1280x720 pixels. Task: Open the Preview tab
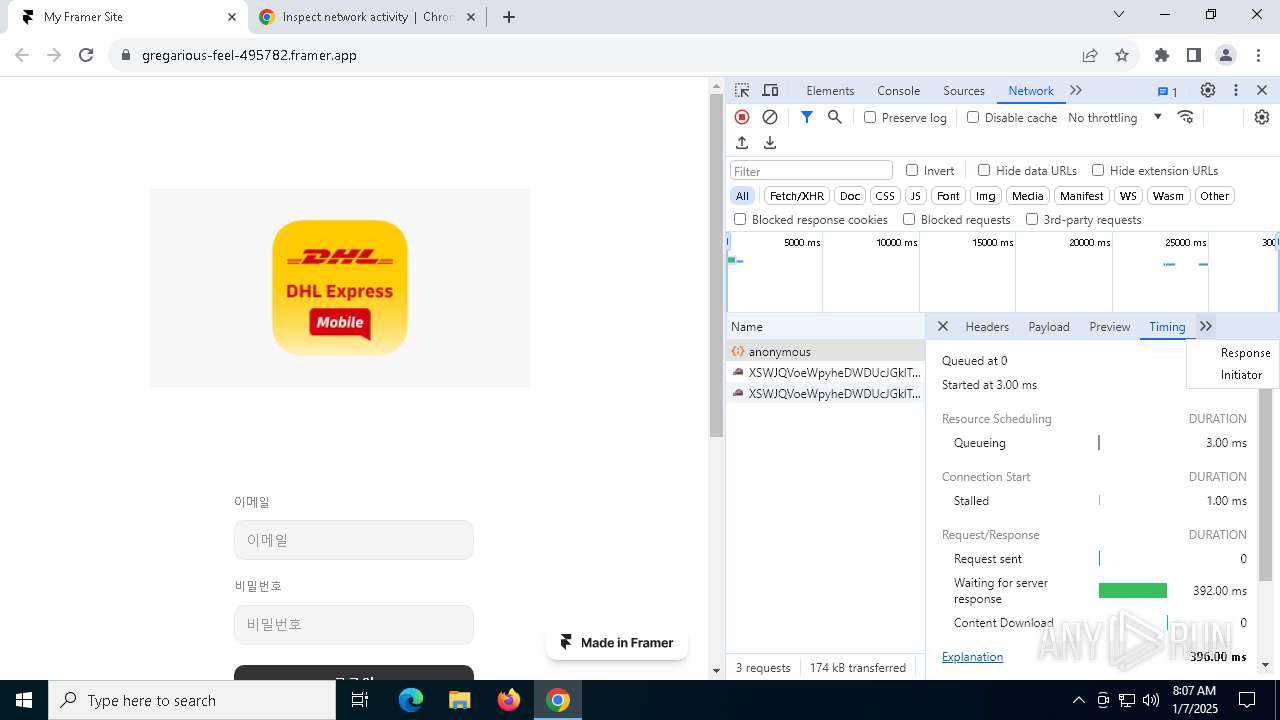(x=1110, y=326)
